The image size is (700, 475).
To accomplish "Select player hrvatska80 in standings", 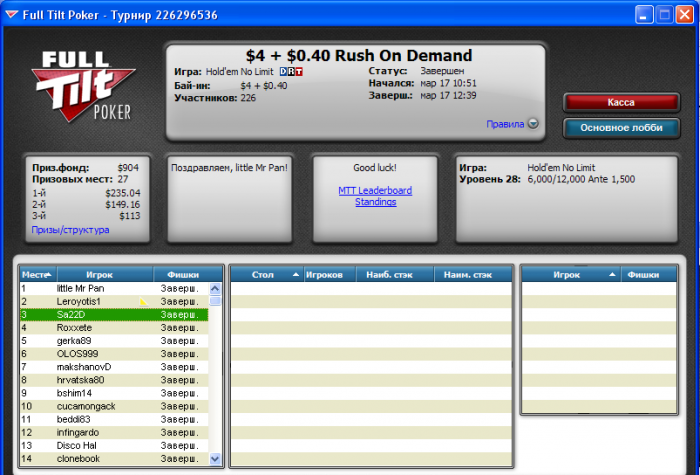I will coord(114,380).
